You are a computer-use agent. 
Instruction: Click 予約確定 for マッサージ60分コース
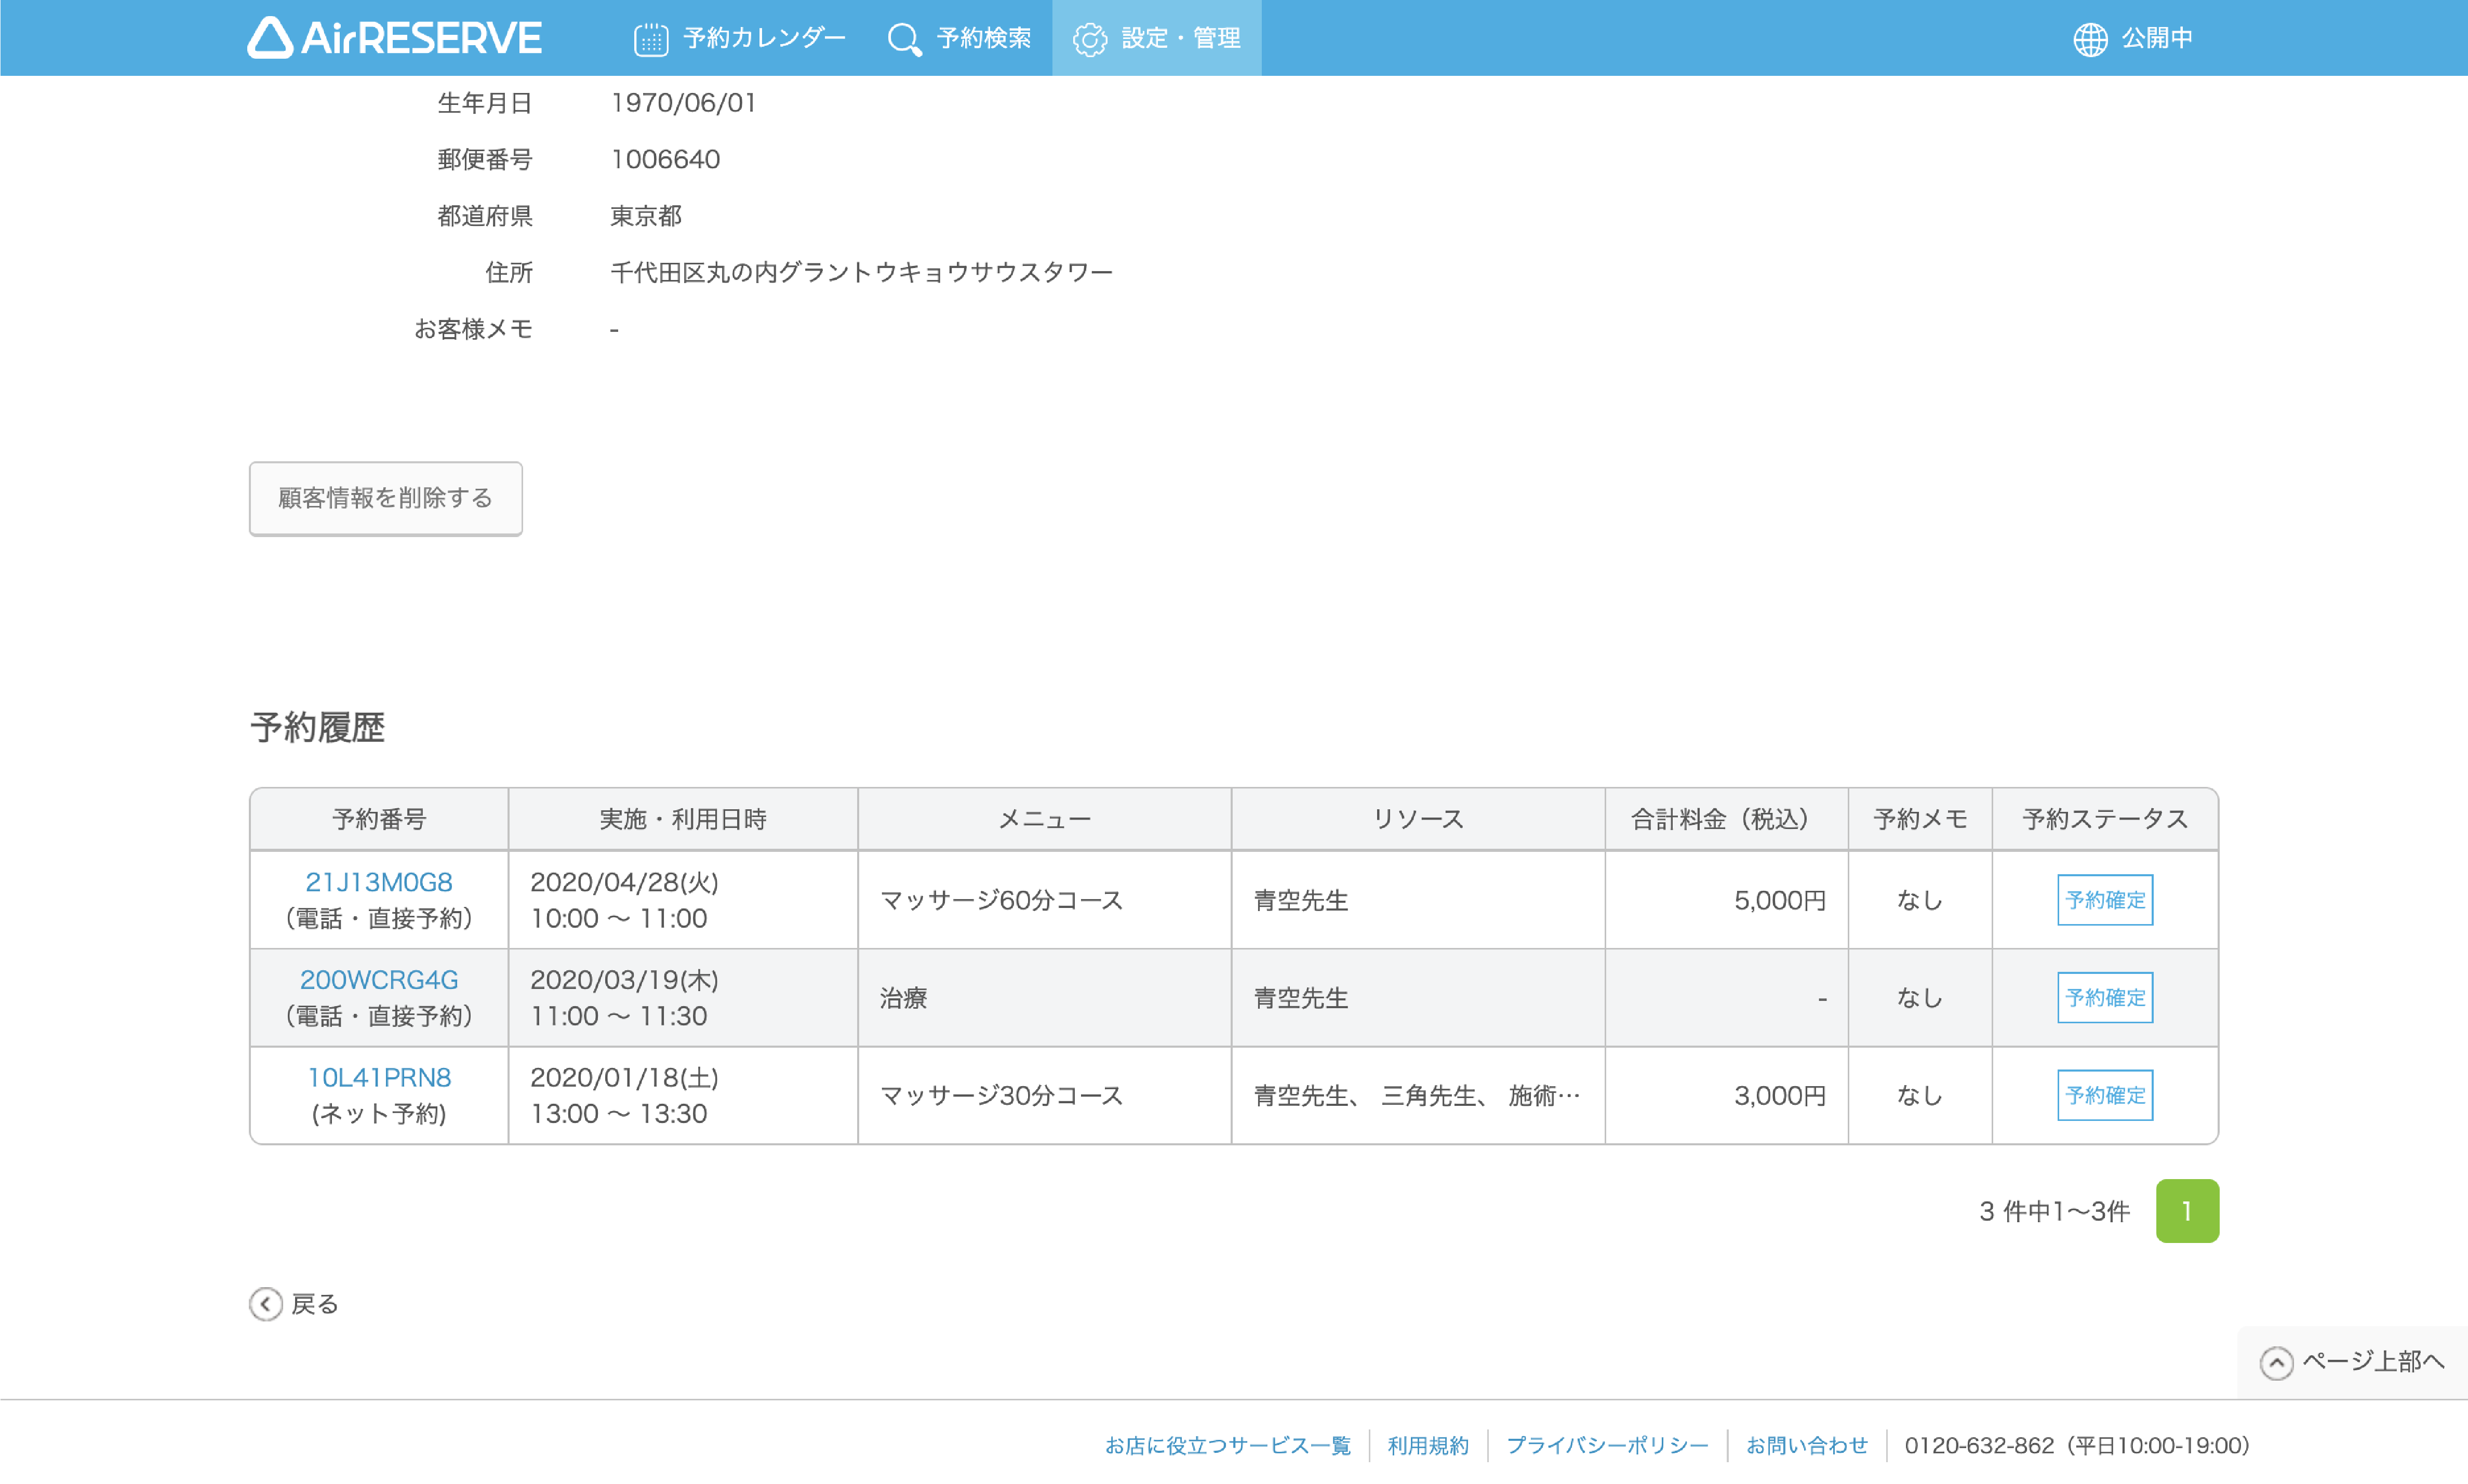(x=2105, y=899)
